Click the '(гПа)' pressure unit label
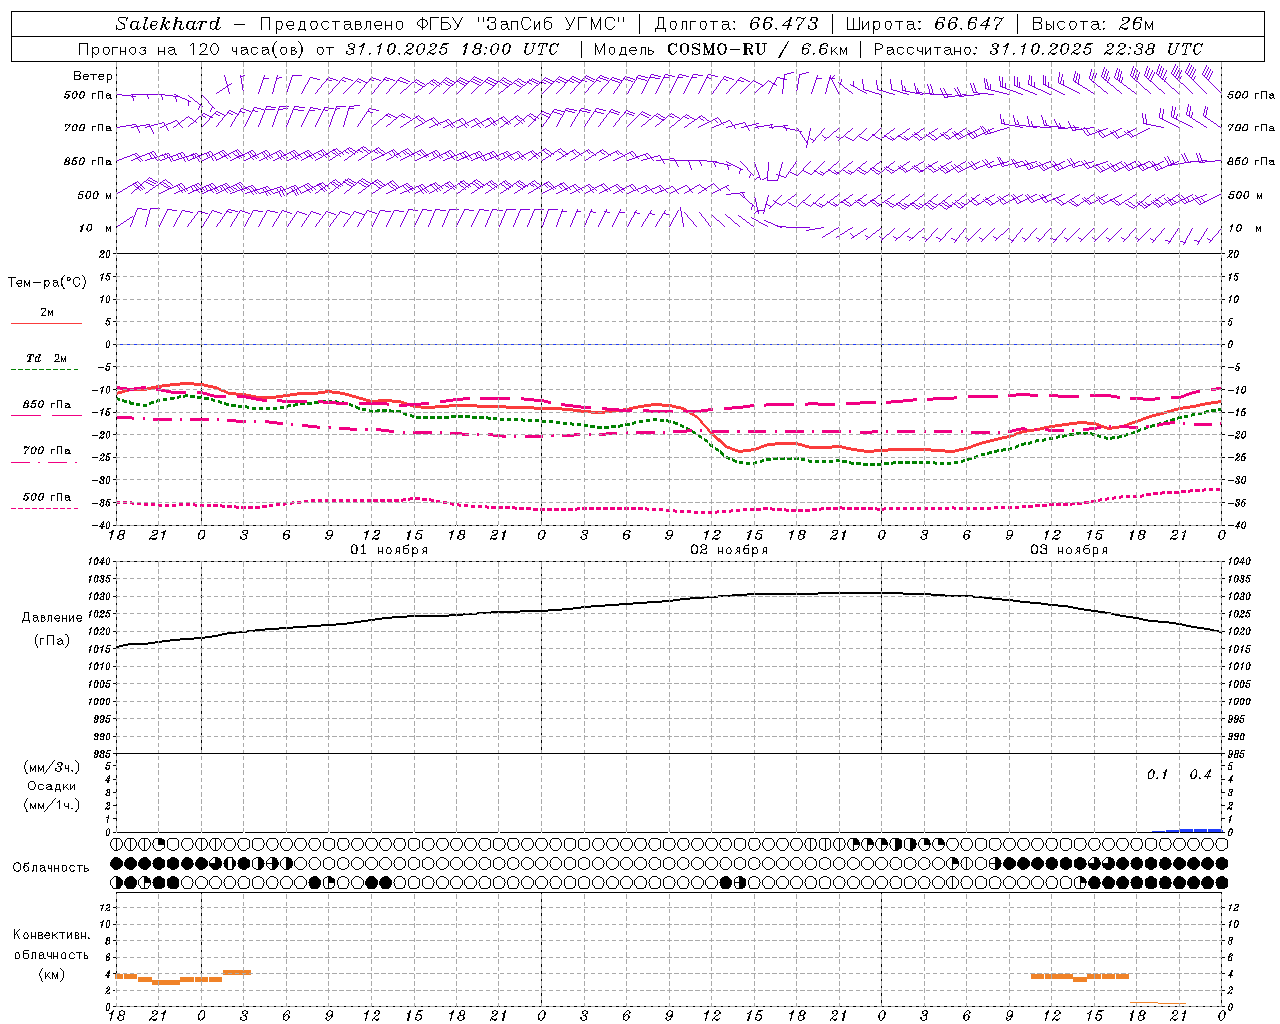This screenshot has width=1280, height=1024. click(52, 640)
